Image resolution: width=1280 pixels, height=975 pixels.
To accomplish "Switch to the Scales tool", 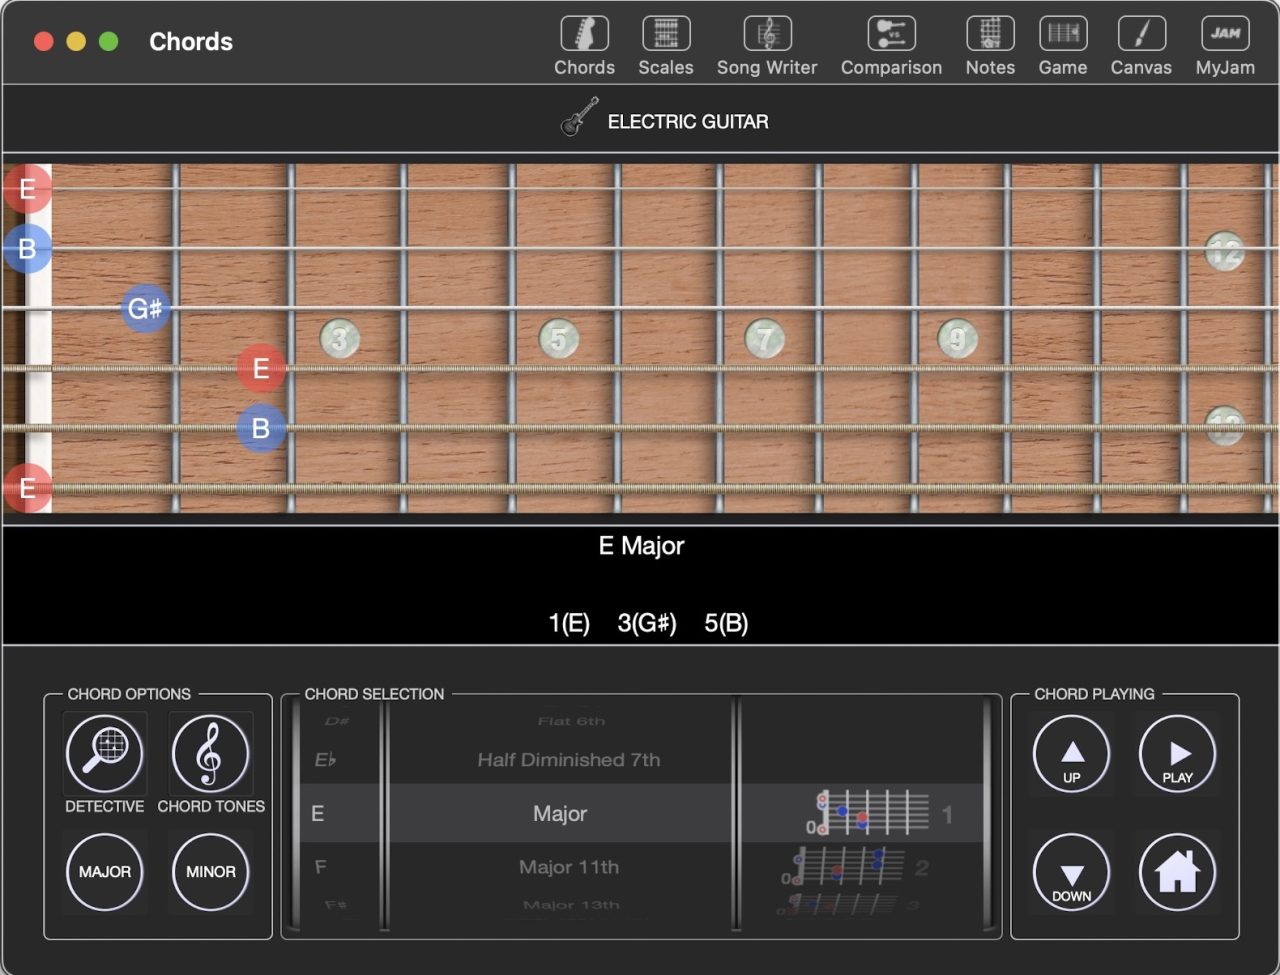I will pos(666,46).
